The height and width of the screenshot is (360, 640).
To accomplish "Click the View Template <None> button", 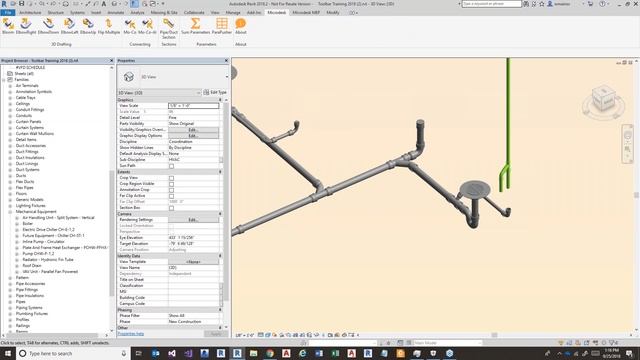I will (x=193, y=262).
